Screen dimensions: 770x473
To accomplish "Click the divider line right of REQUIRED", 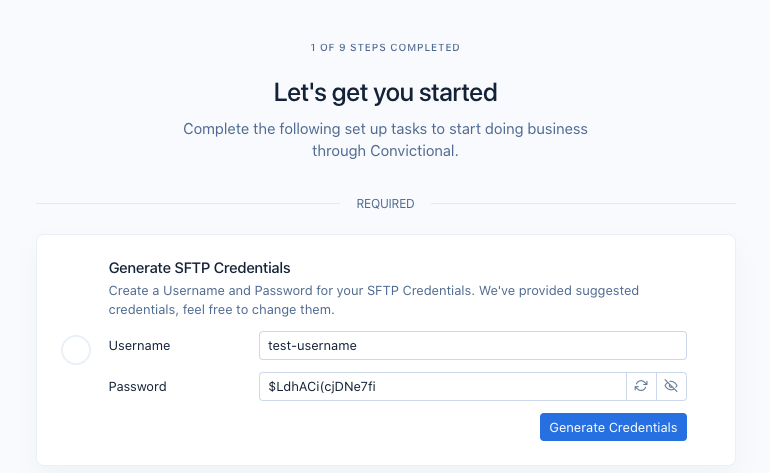I will tap(582, 204).
